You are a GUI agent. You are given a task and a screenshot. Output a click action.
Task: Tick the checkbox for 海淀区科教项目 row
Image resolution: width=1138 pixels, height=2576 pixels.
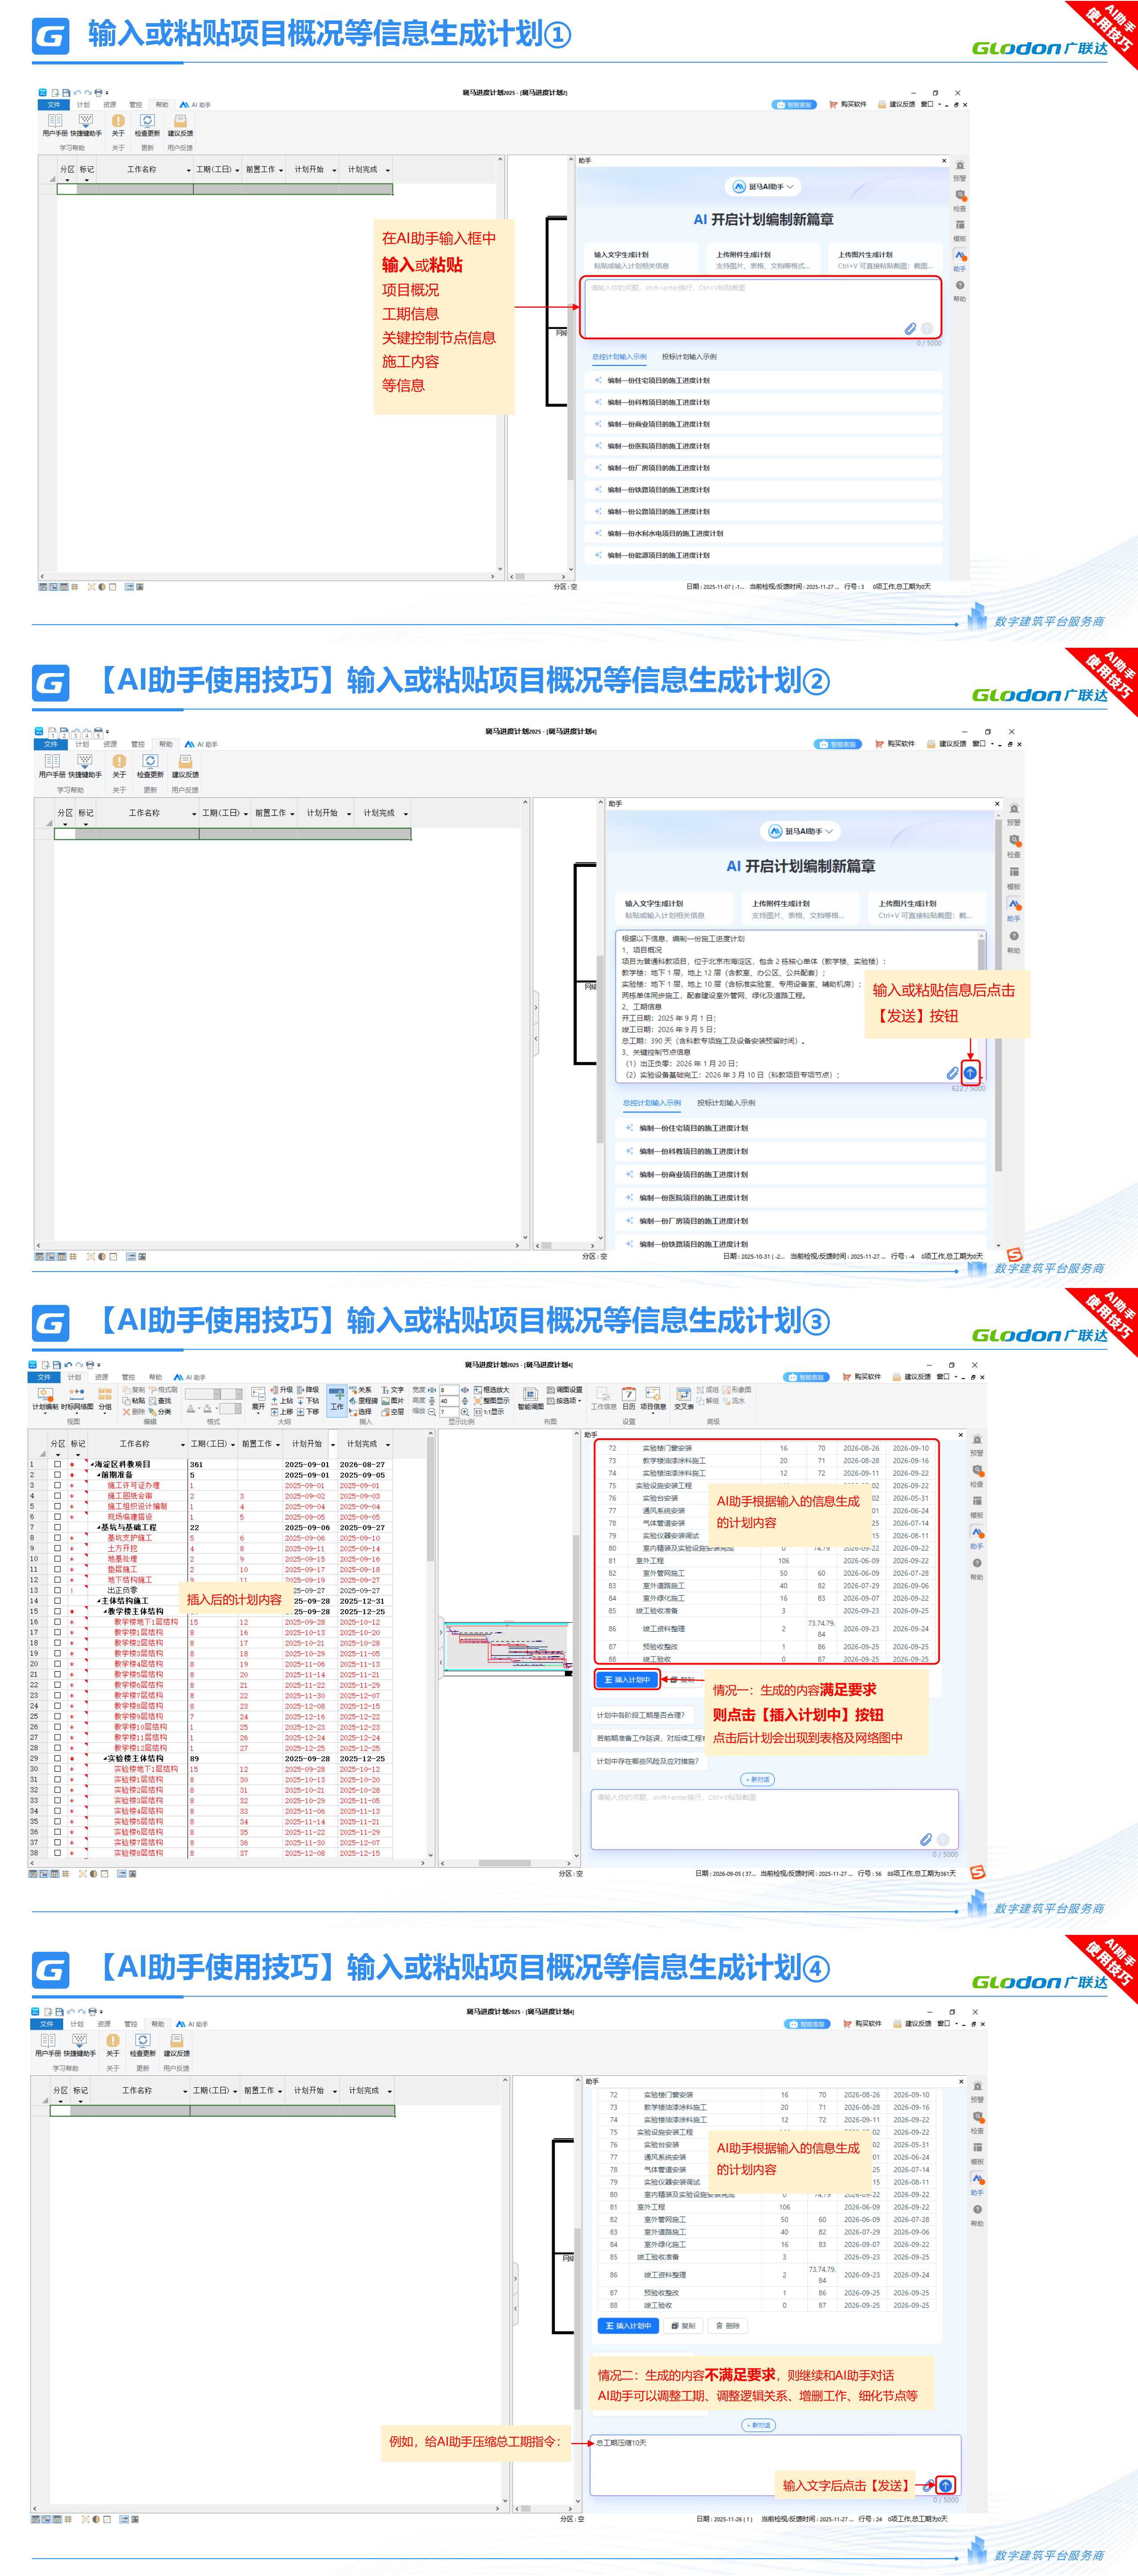[x=57, y=1464]
